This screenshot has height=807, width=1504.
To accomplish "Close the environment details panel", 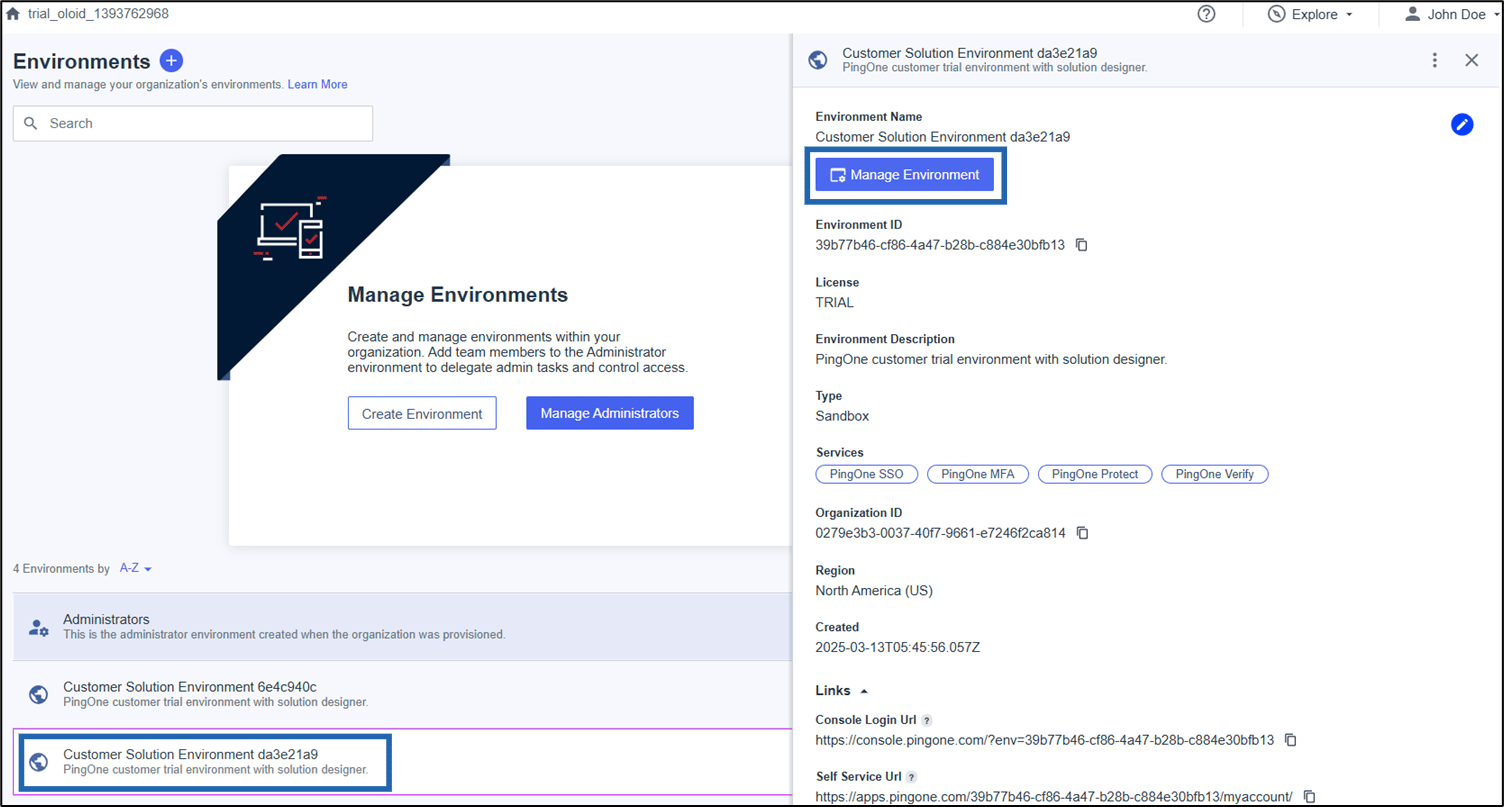I will tap(1471, 60).
